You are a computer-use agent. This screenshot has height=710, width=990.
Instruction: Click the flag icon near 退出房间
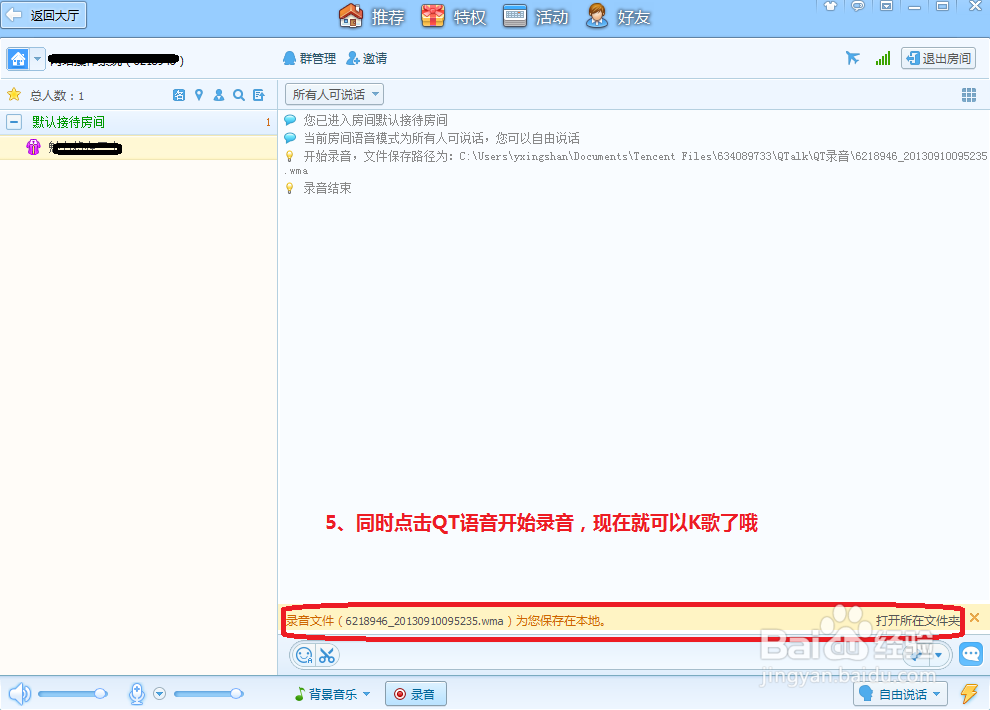[x=853, y=58]
